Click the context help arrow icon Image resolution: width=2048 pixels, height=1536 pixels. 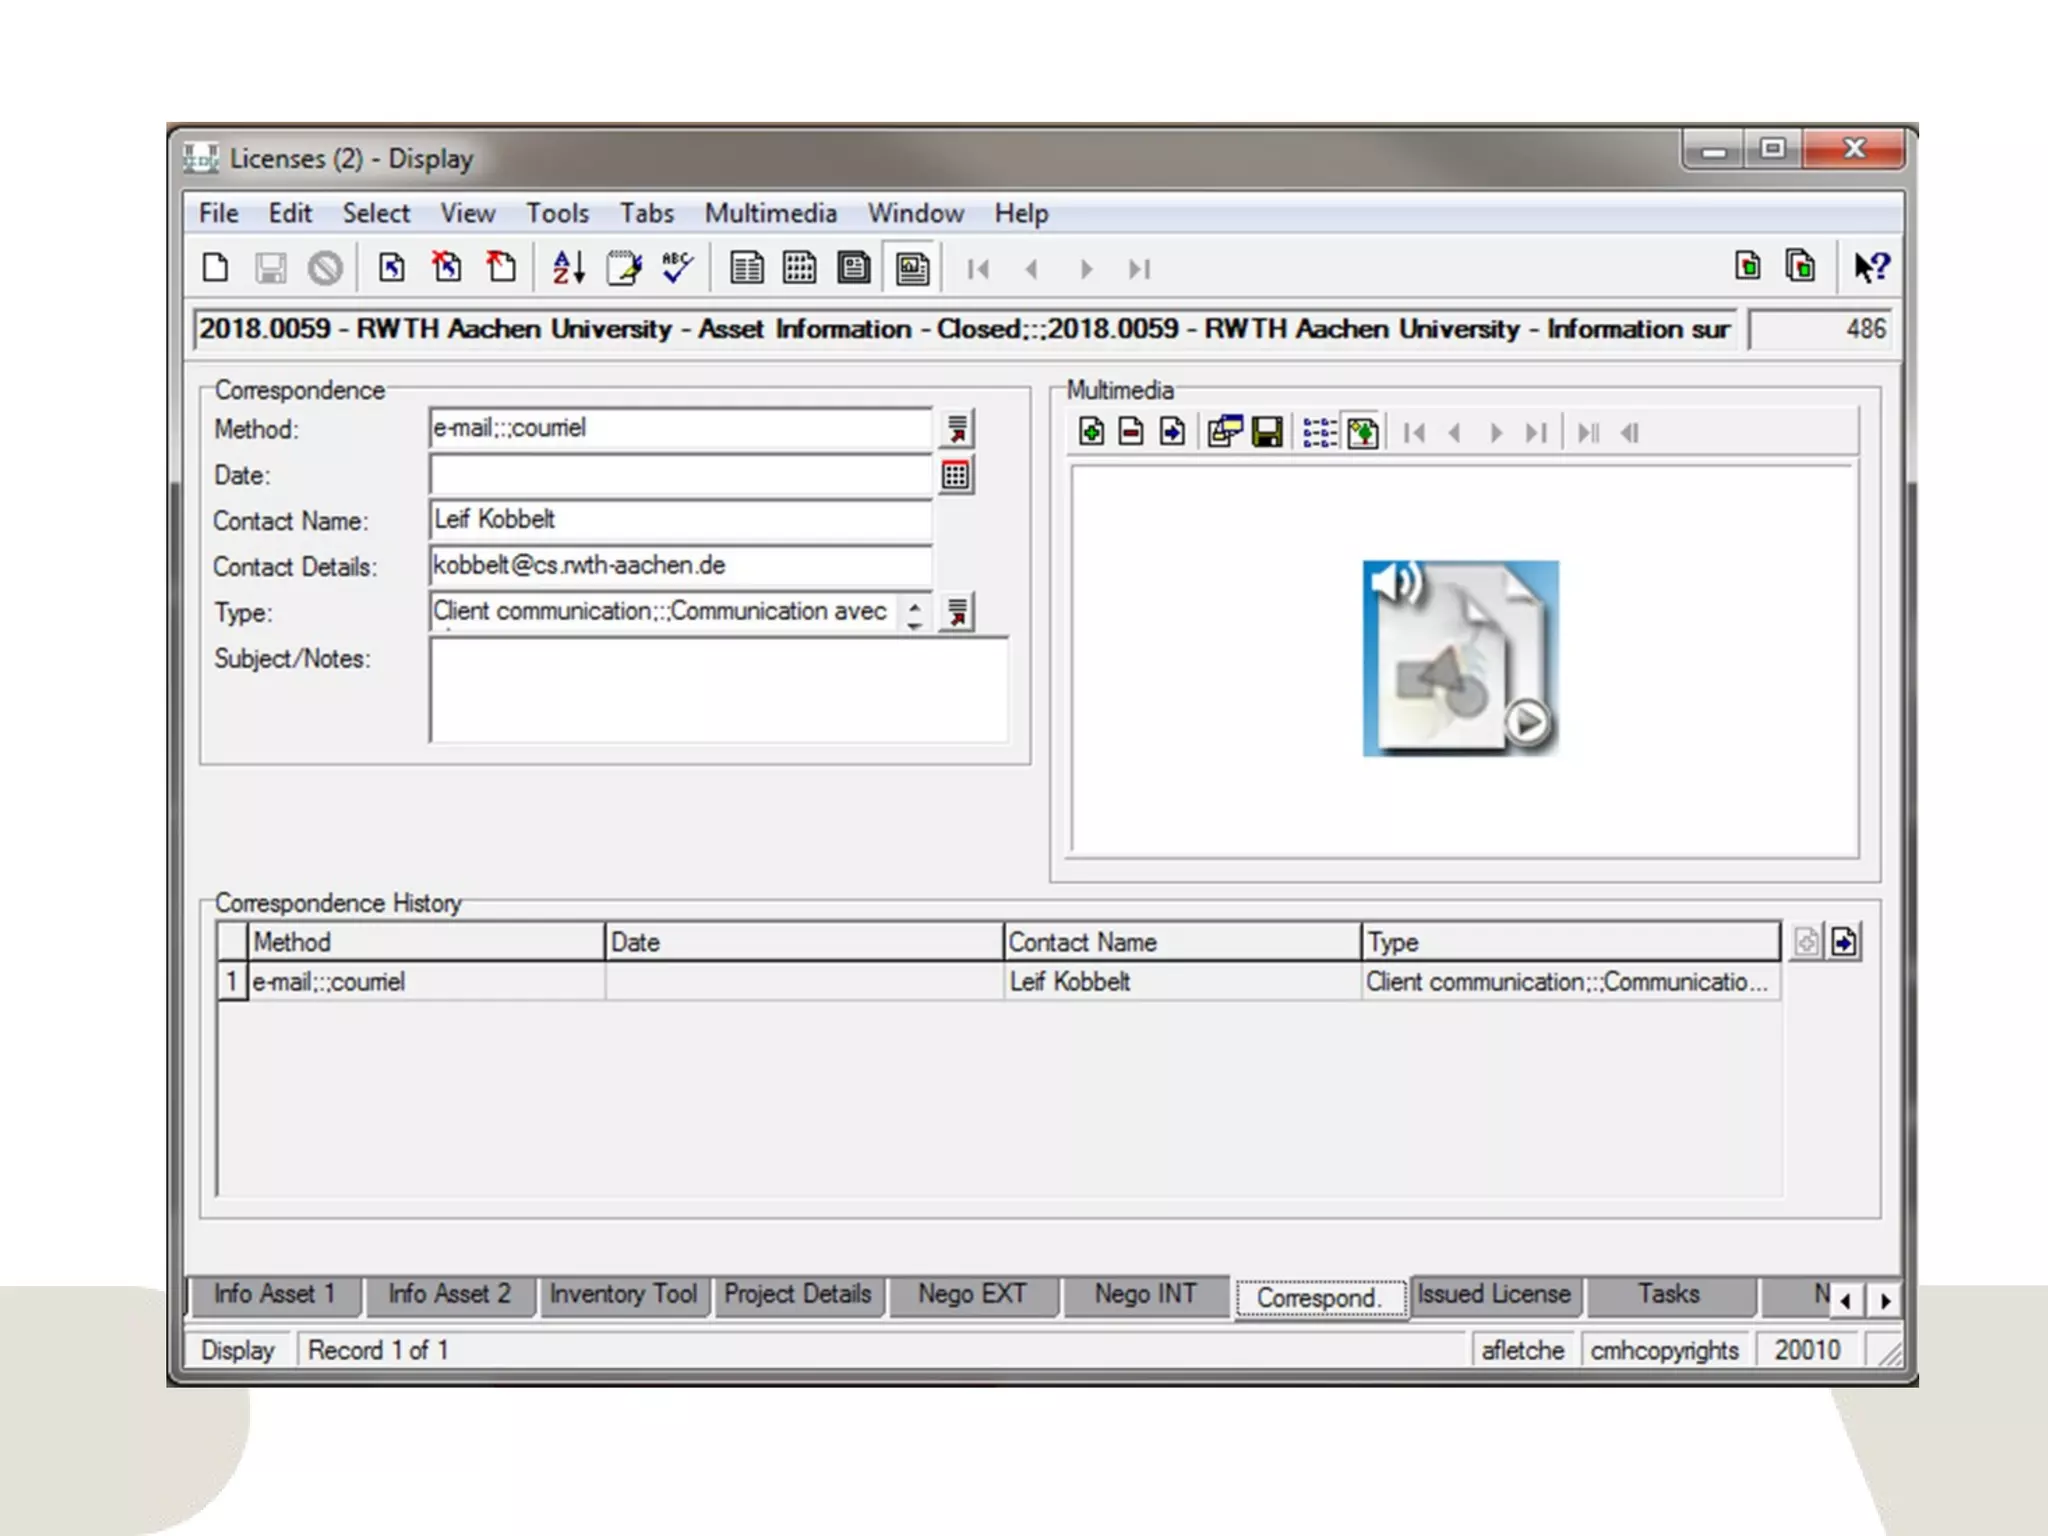[1870, 267]
